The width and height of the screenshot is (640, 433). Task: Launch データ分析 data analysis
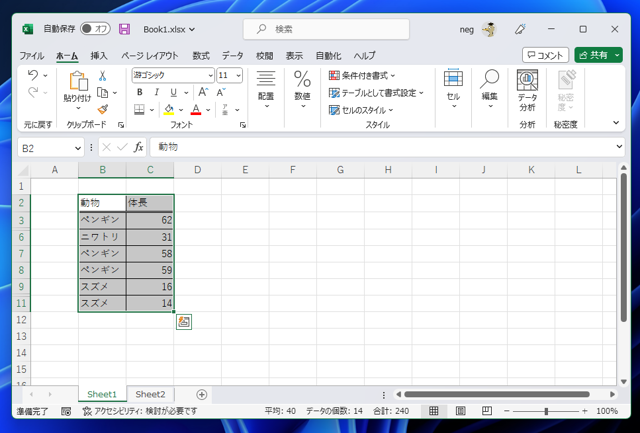click(527, 91)
